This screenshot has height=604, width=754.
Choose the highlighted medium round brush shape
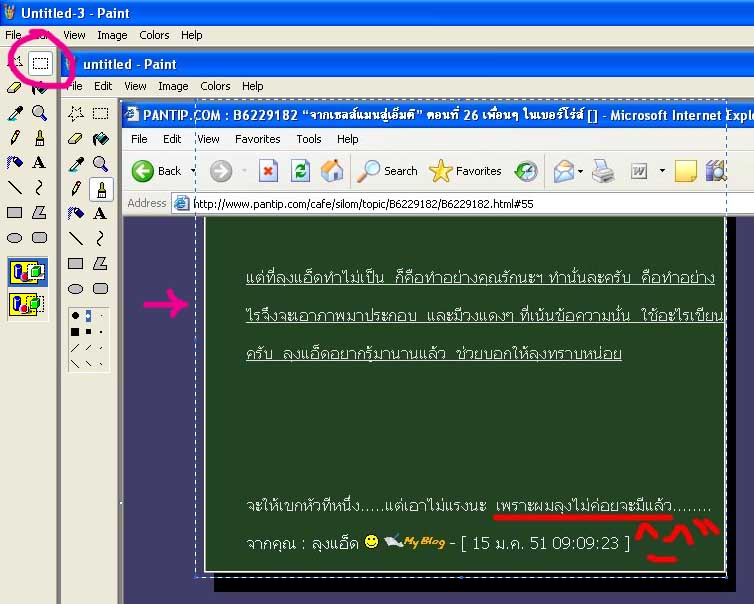88,316
